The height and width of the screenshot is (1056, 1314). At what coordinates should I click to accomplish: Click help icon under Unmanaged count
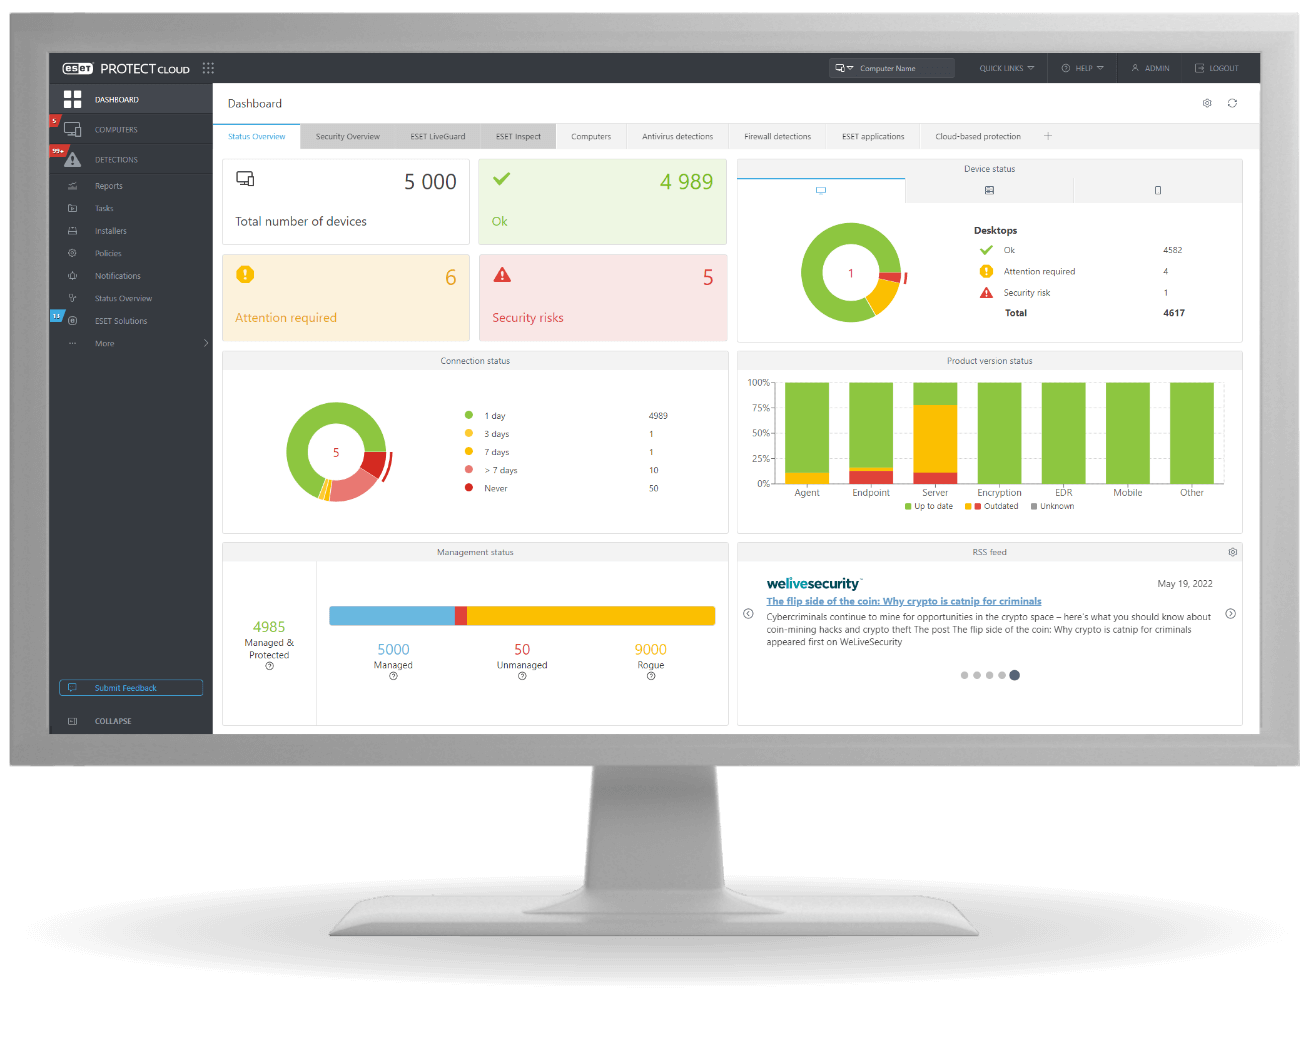[x=522, y=676]
